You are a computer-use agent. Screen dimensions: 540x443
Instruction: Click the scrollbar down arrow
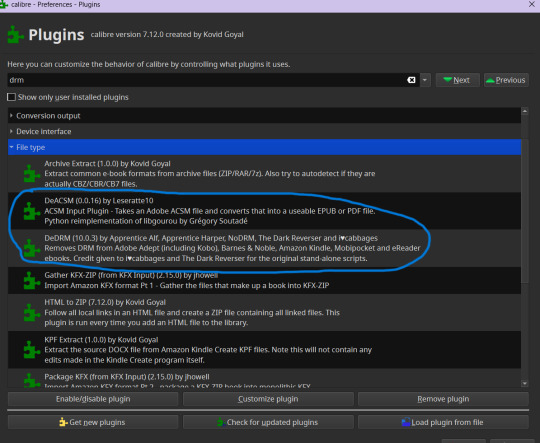(x=525, y=383)
